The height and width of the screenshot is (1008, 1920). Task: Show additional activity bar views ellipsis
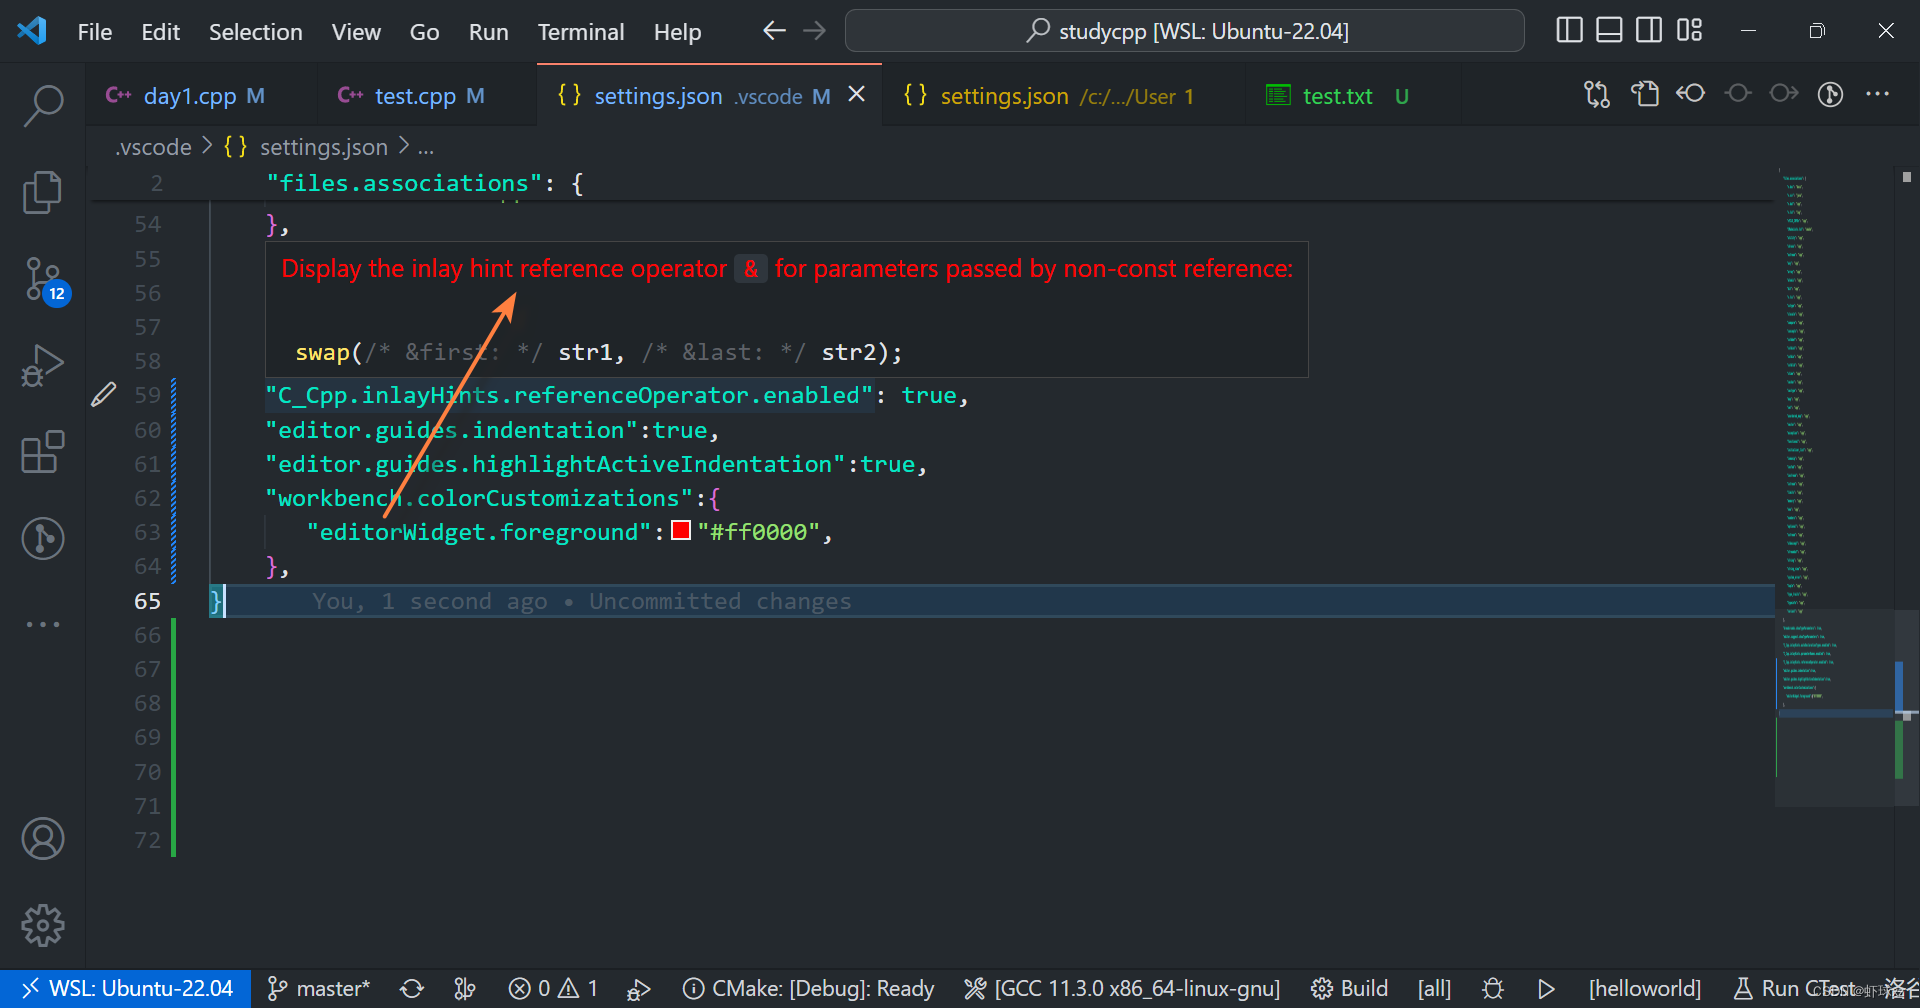(43, 624)
